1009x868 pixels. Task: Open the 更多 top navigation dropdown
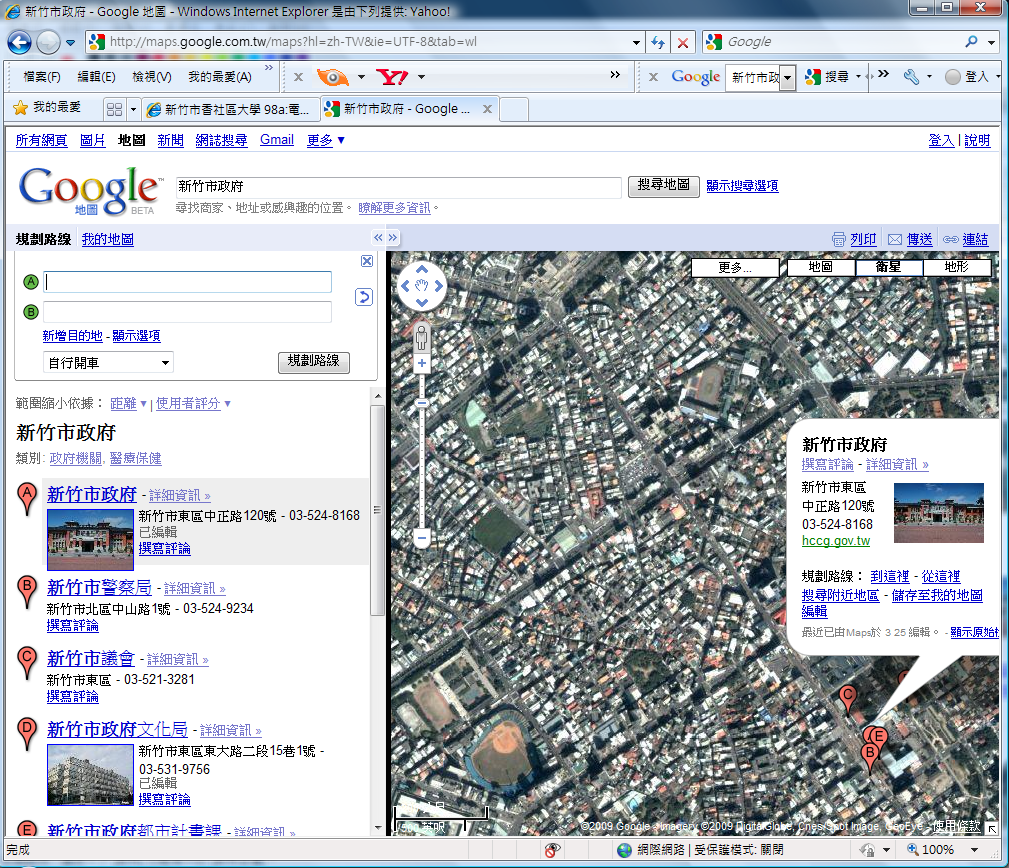click(326, 140)
